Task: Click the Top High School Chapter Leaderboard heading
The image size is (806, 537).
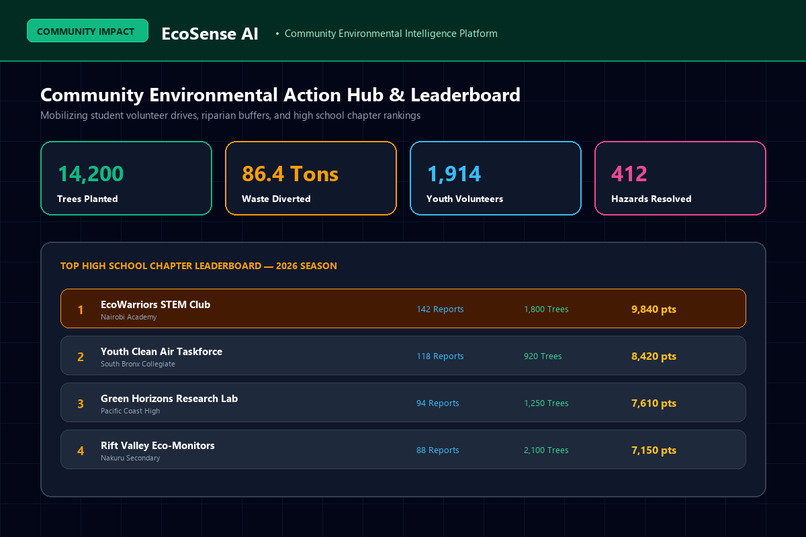Action: click(x=198, y=266)
